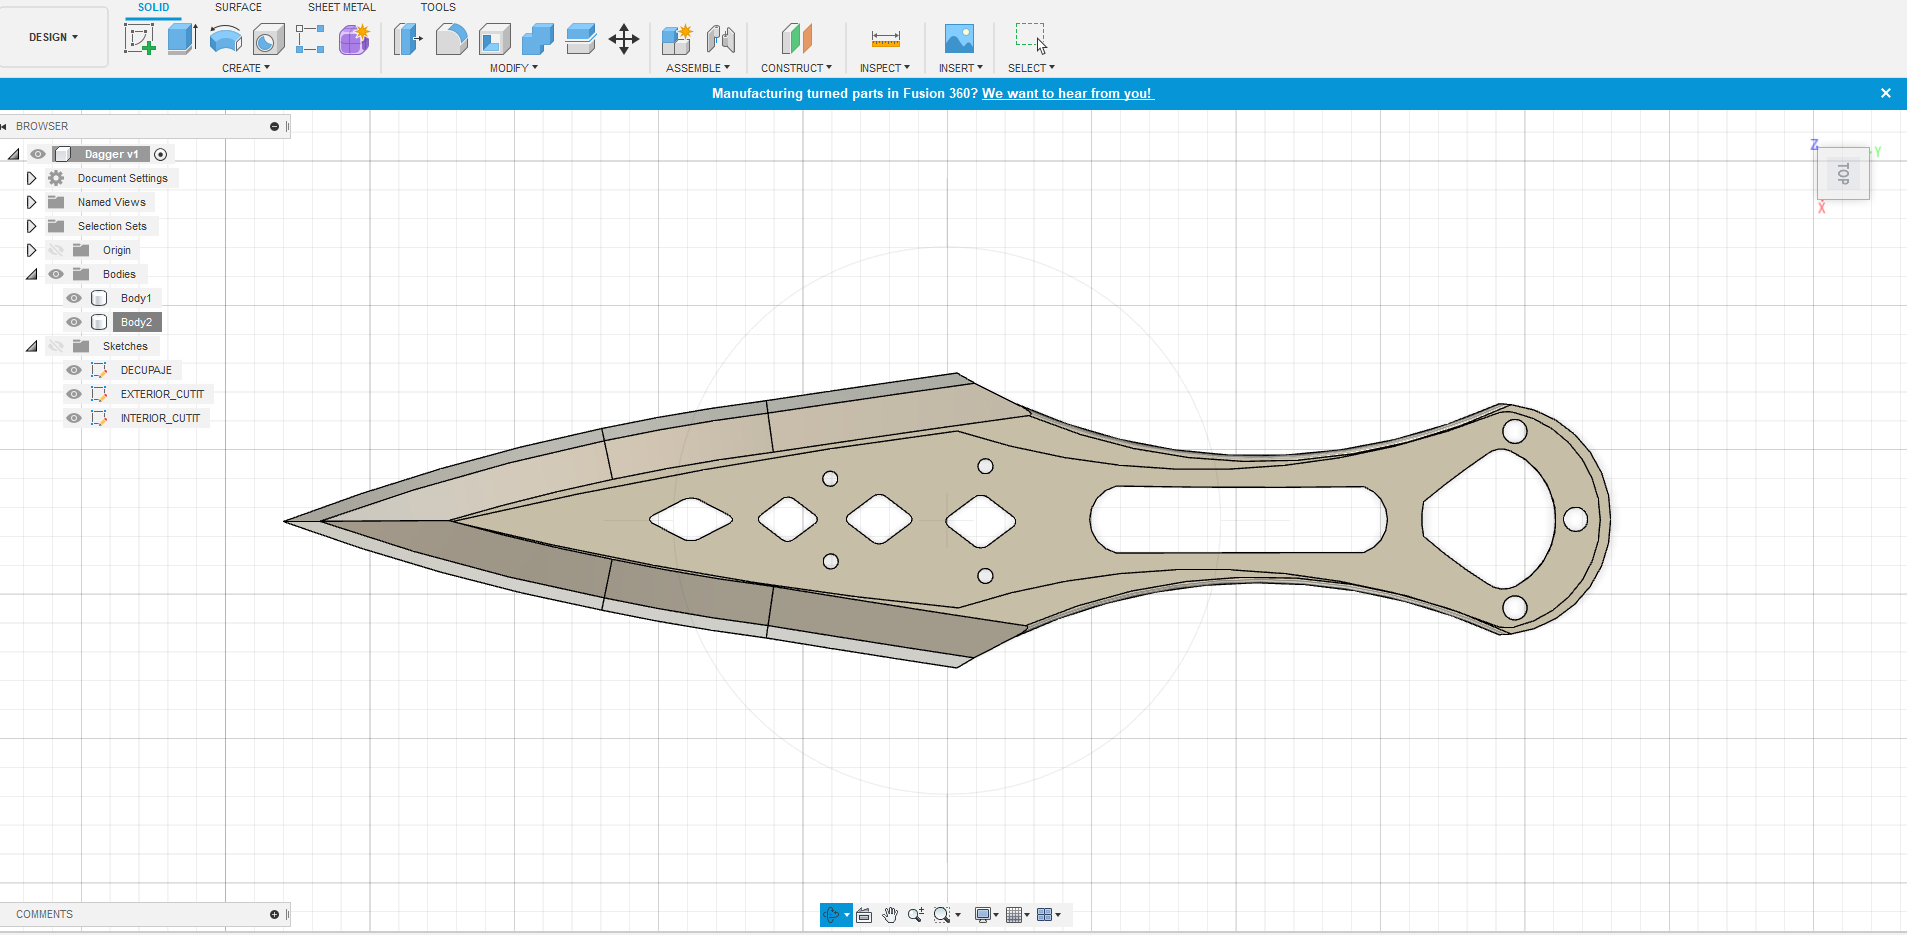Activate the Extrude tool

181,39
